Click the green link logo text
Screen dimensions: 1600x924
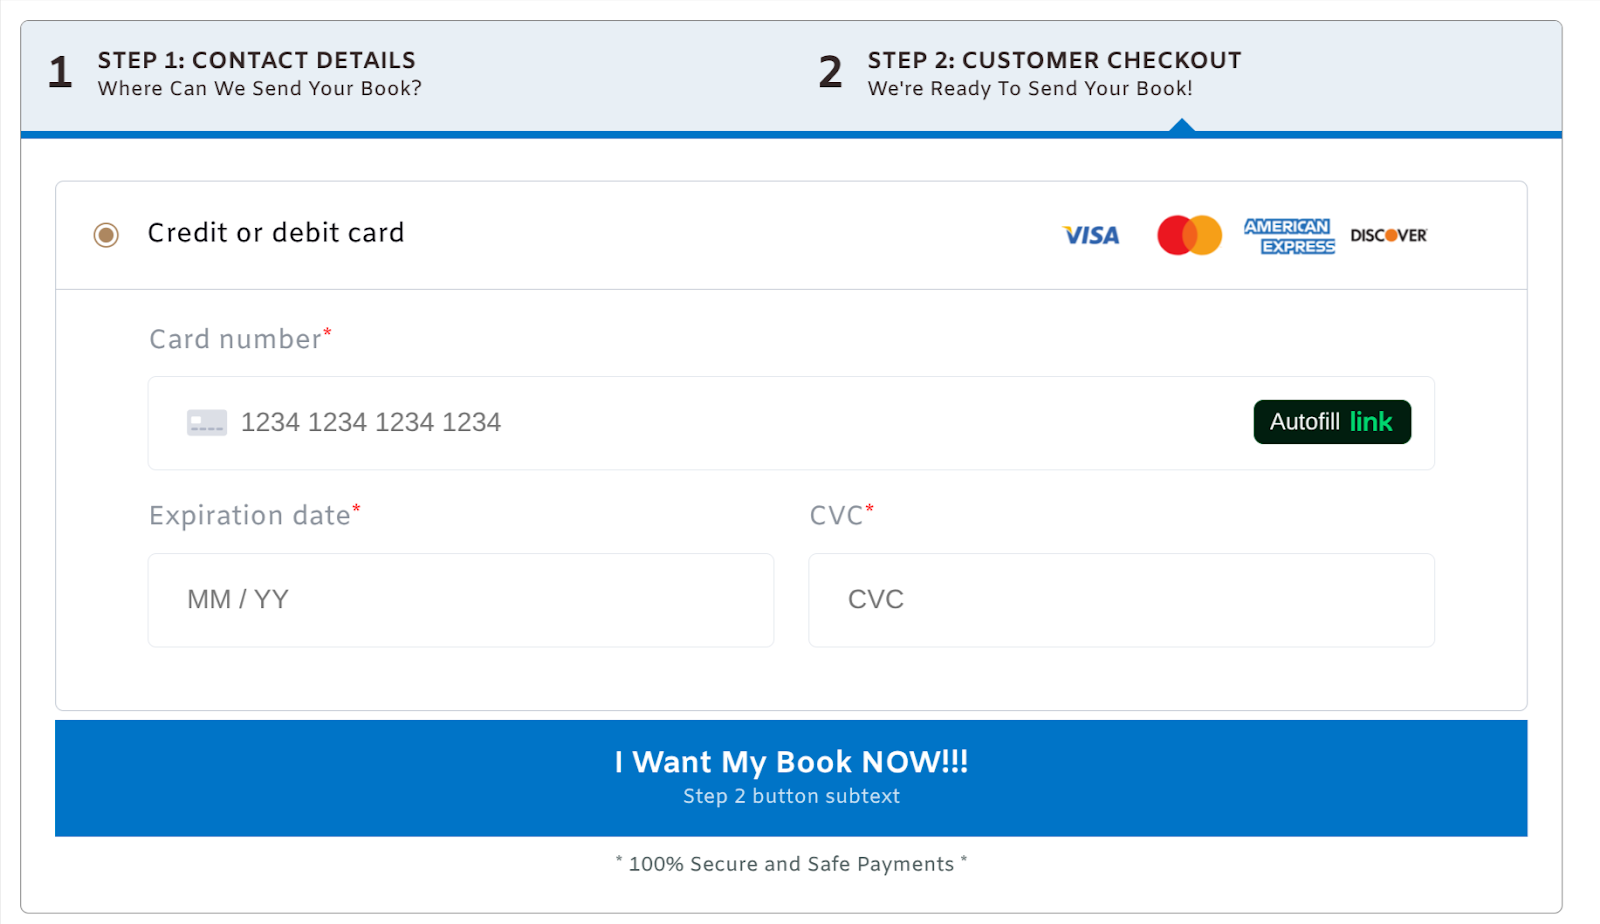click(x=1370, y=422)
